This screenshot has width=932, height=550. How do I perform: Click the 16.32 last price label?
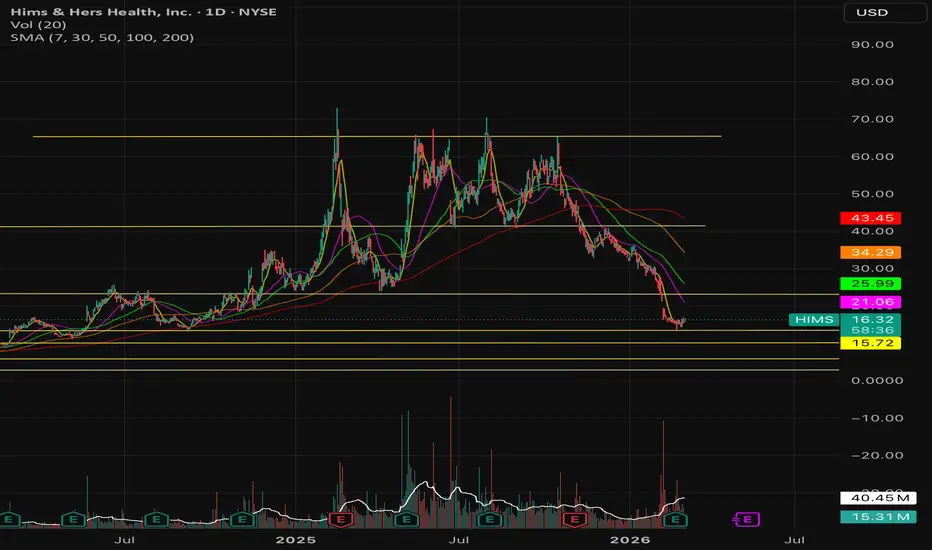pyautogui.click(x=871, y=319)
